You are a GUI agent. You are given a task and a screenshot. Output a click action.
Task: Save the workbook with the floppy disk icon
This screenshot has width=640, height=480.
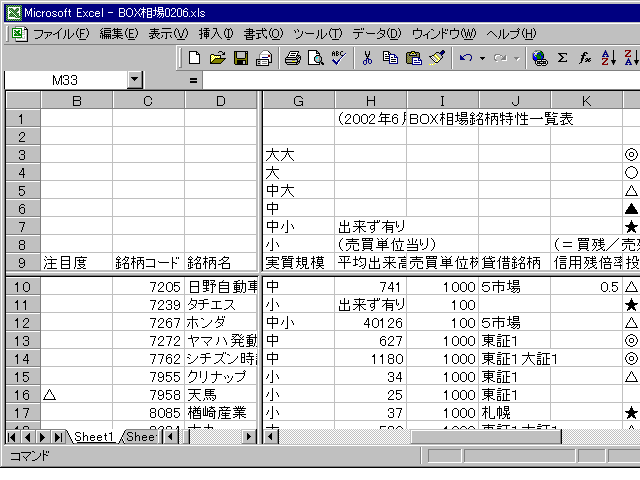coord(241,58)
